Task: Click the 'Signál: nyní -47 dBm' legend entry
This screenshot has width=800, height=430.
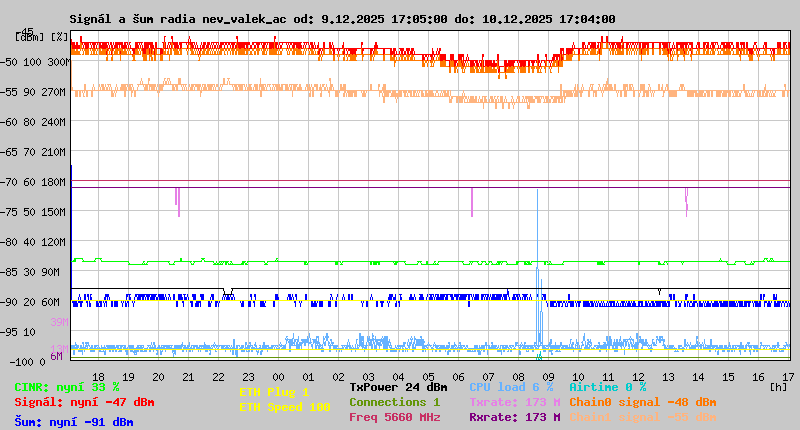Action: point(84,402)
